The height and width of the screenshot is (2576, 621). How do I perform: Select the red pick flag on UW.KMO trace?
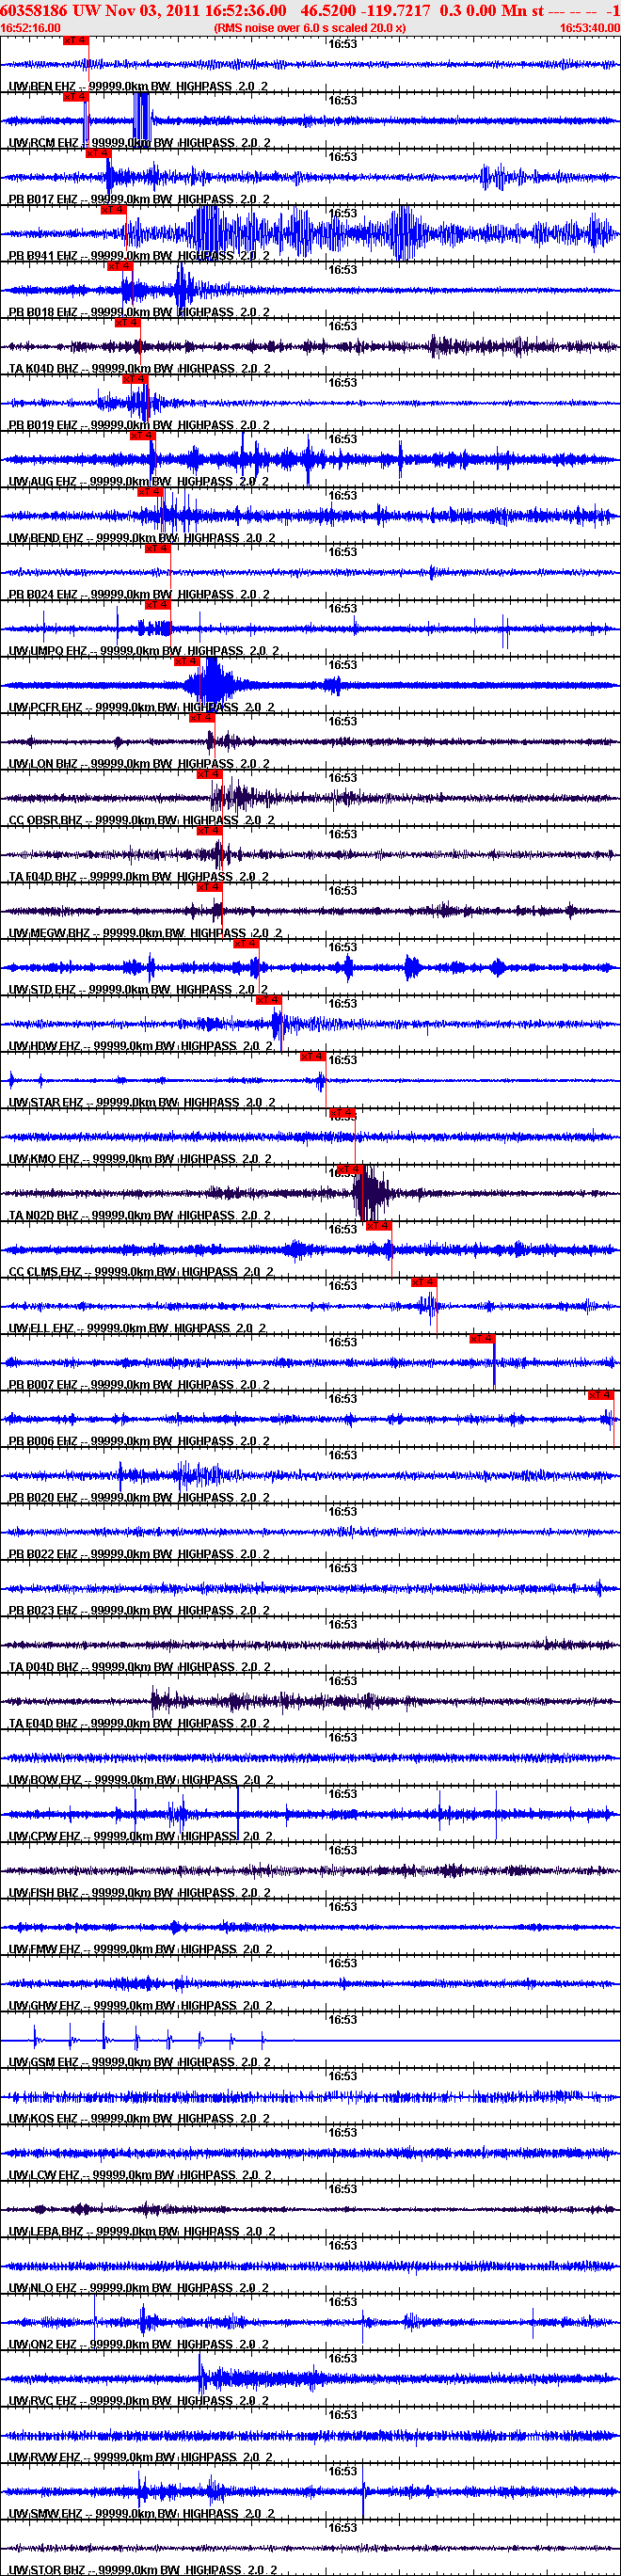coord(342,1113)
